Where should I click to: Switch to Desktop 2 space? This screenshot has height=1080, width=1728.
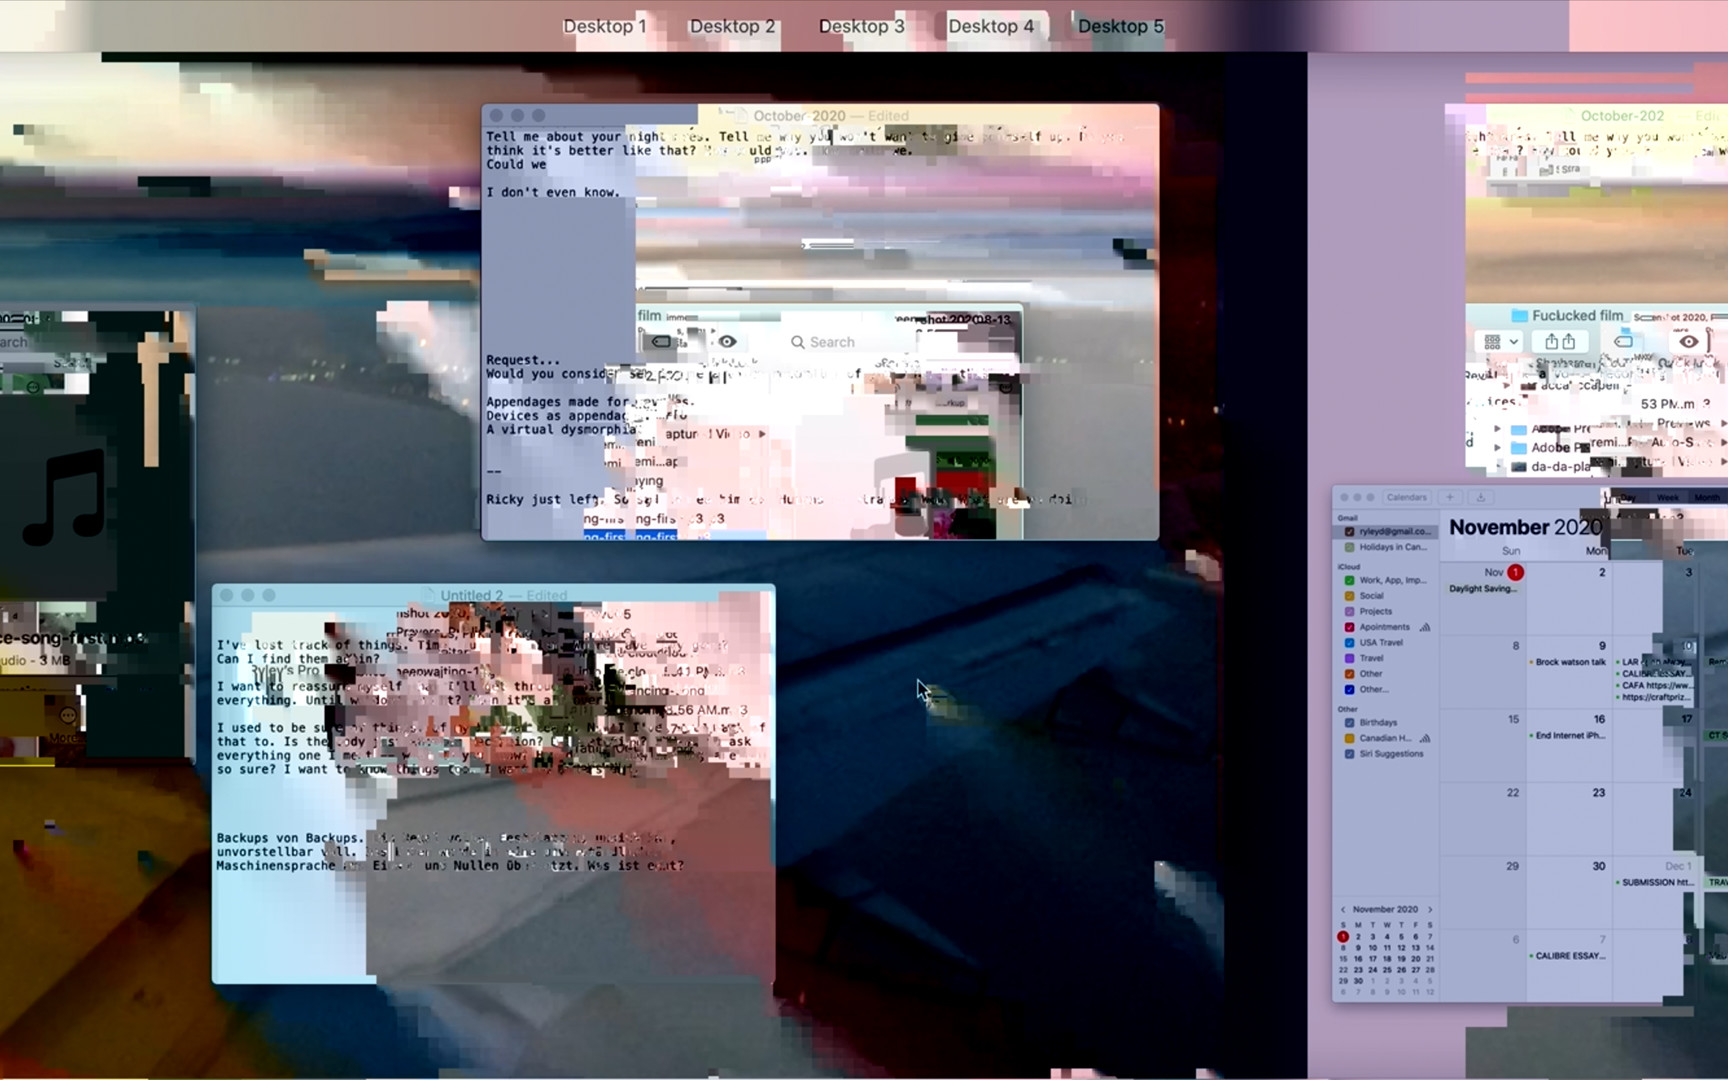pyautogui.click(x=731, y=26)
